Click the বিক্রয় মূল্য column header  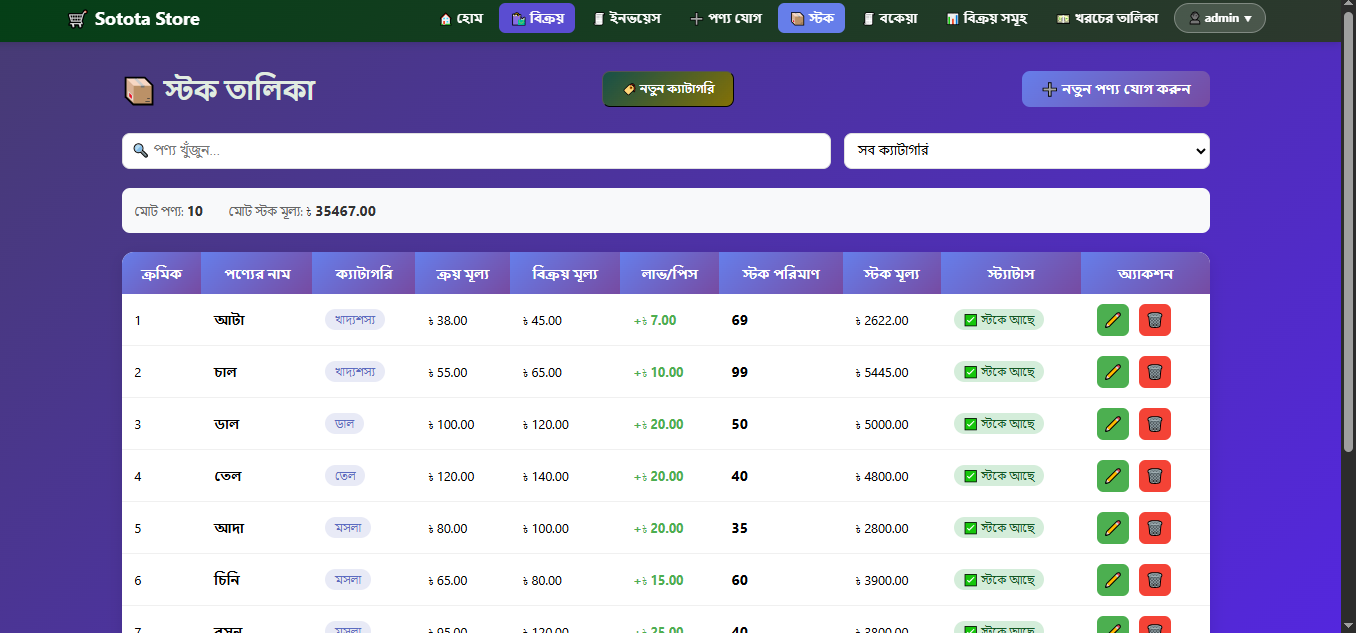pos(565,273)
